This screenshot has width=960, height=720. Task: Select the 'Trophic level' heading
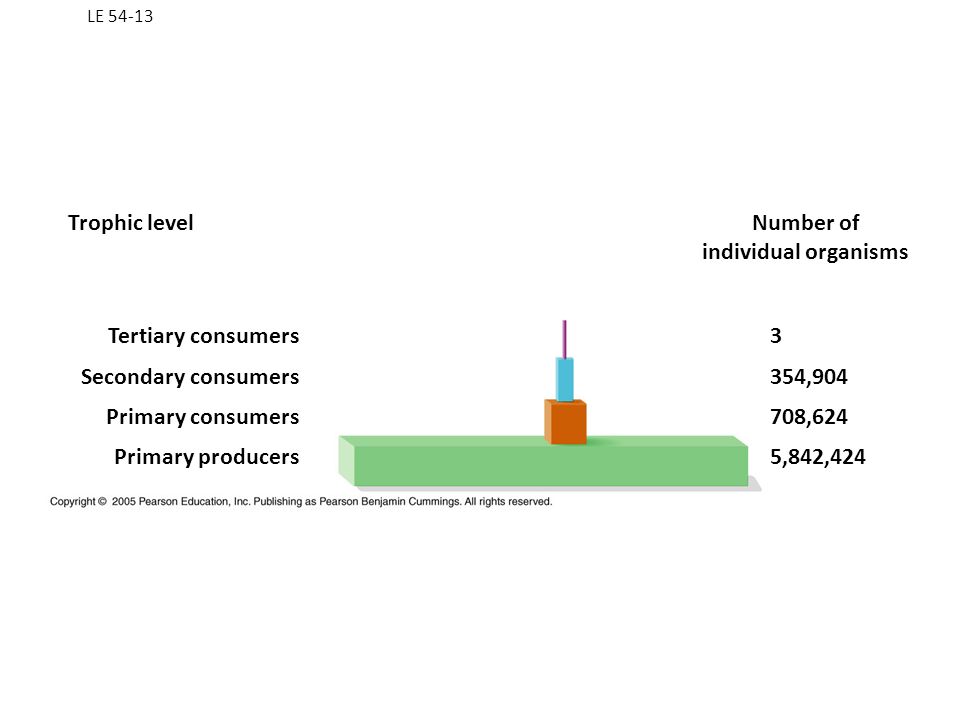(130, 223)
